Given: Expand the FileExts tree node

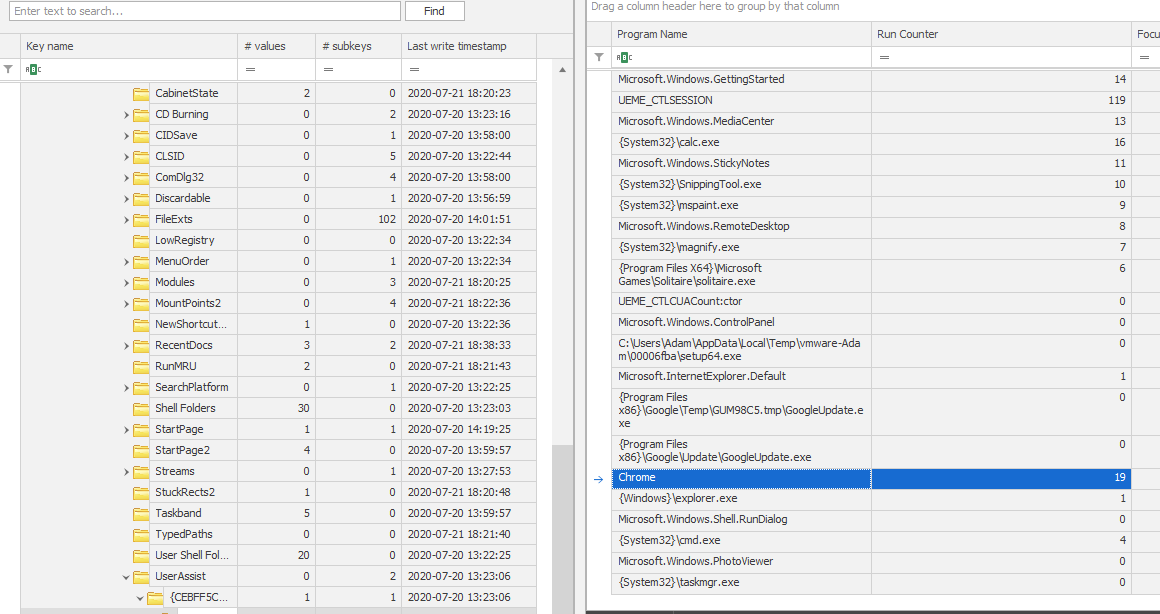Looking at the screenshot, I should click(127, 219).
